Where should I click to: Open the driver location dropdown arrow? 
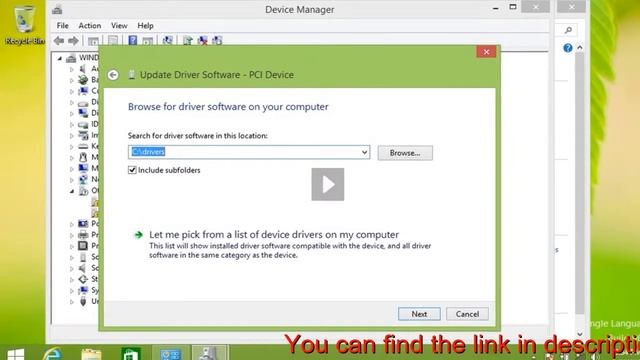click(x=364, y=152)
